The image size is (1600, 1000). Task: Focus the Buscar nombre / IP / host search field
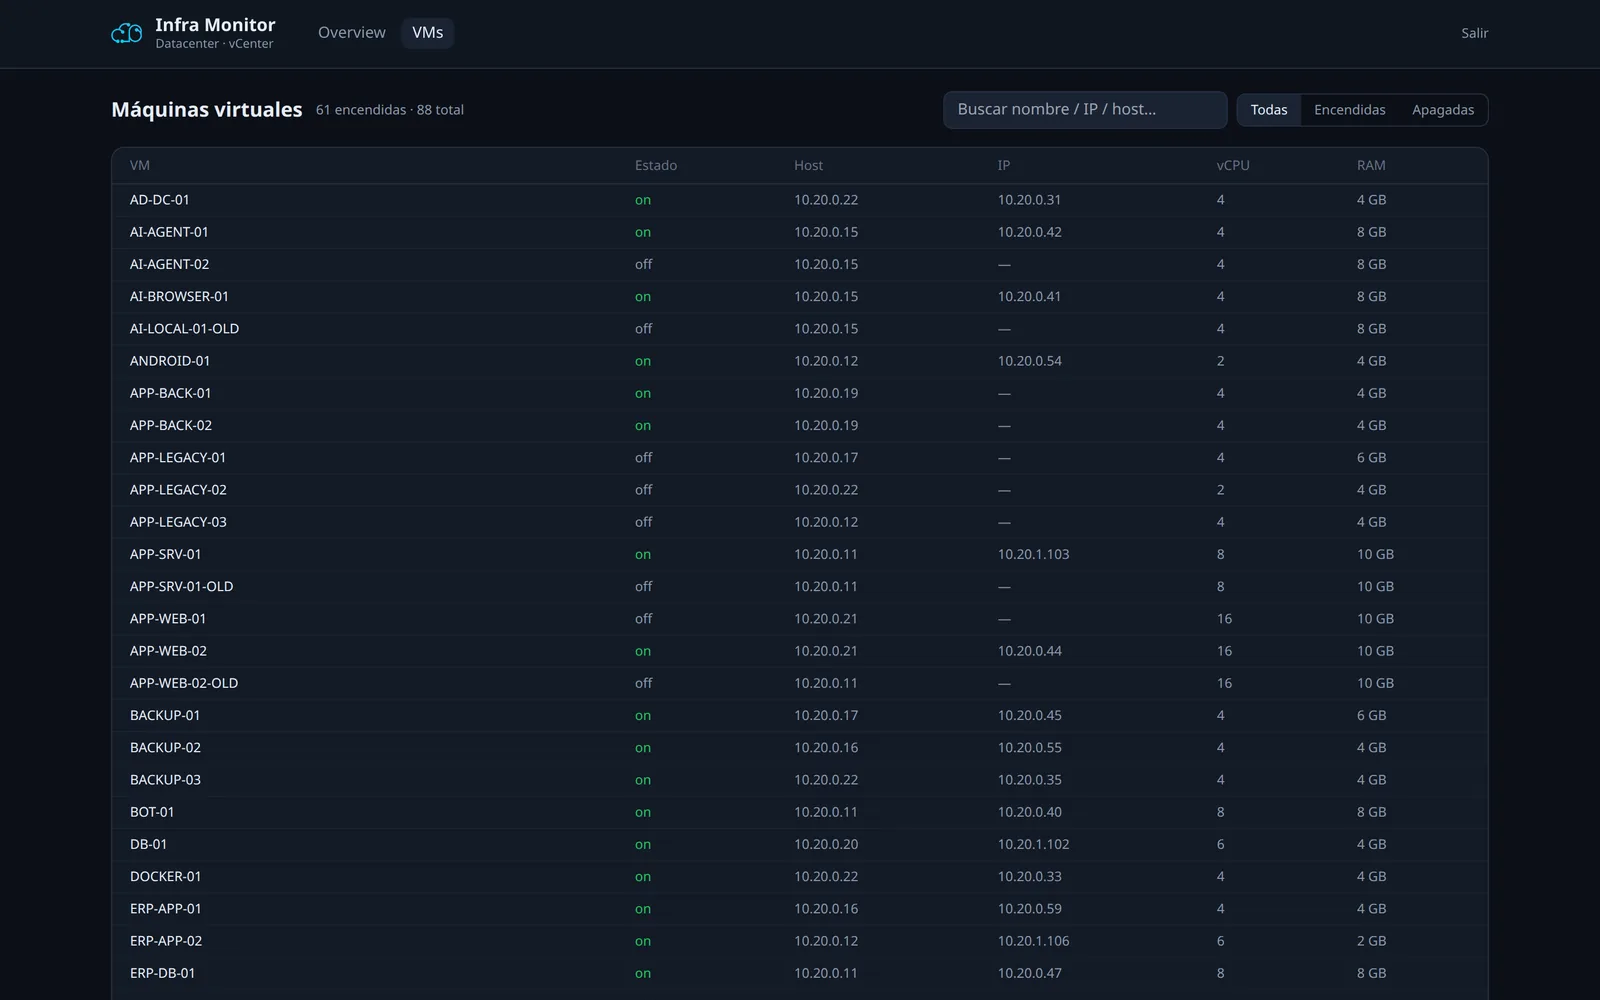click(x=1085, y=110)
